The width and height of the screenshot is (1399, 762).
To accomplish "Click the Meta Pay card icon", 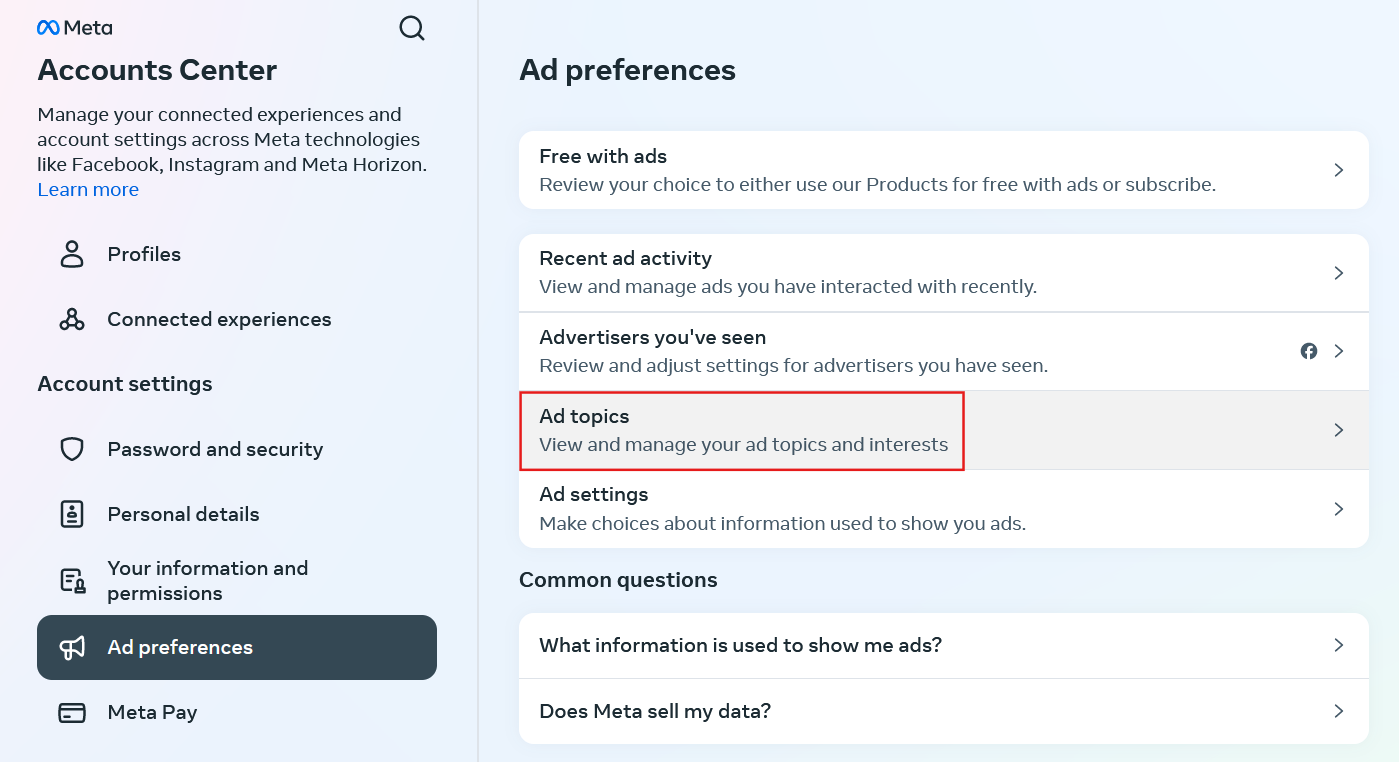I will (72, 712).
